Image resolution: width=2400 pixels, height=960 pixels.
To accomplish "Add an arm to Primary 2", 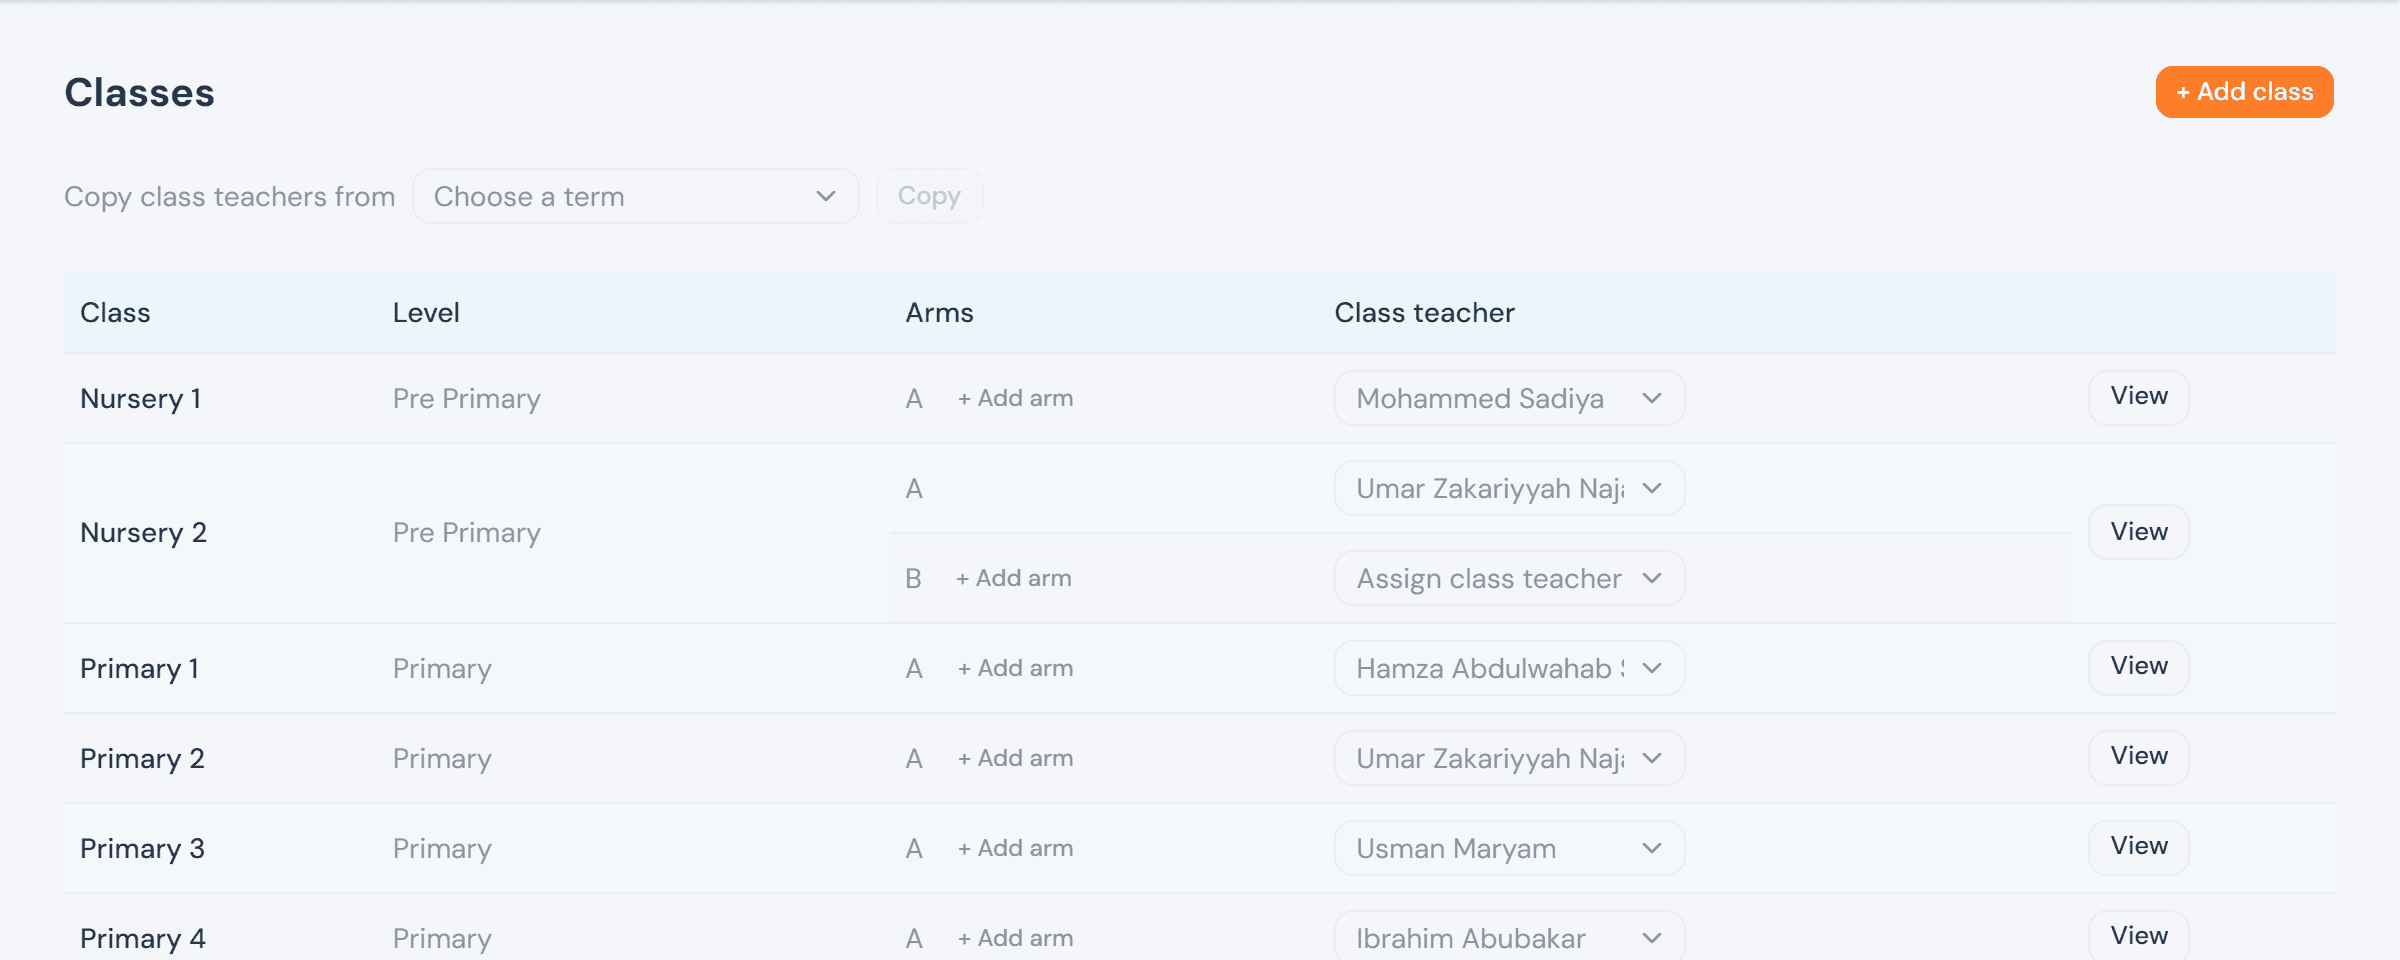I will click(1015, 758).
